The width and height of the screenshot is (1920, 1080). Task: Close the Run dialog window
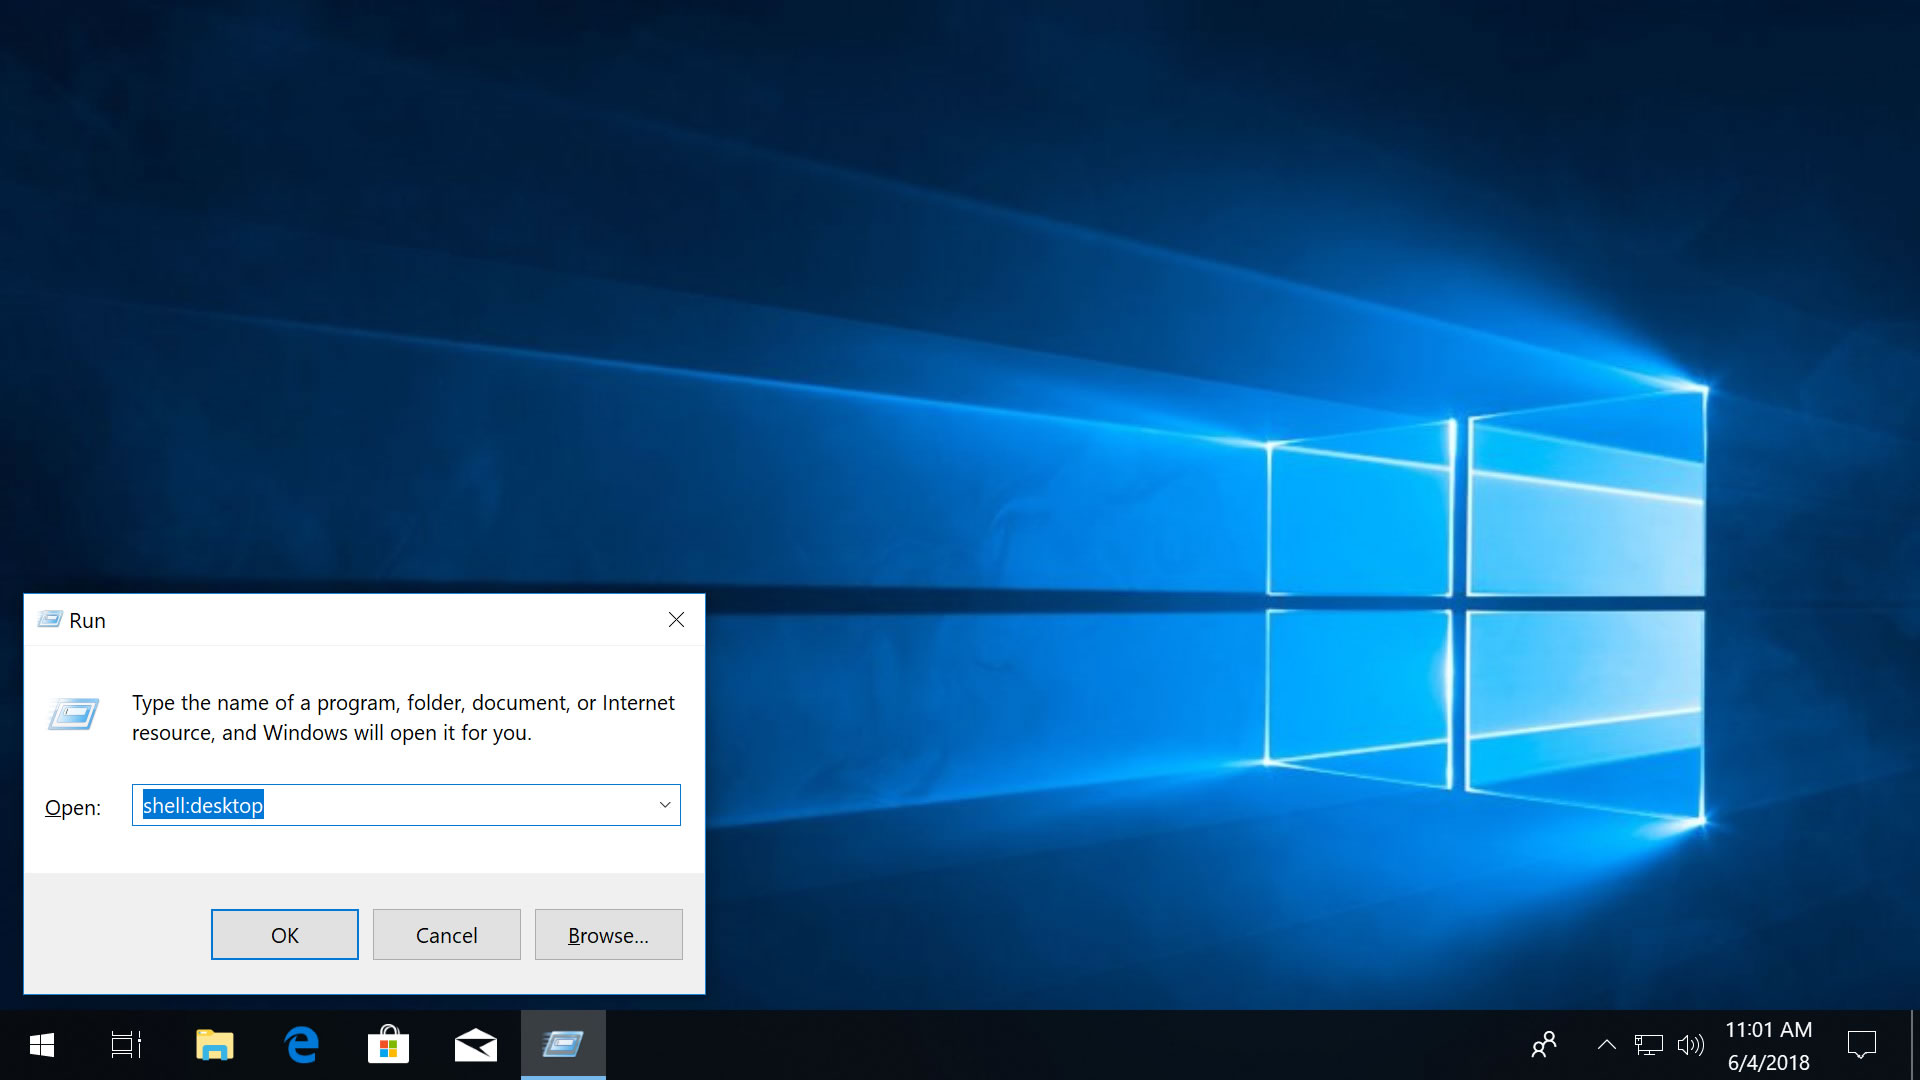(676, 620)
